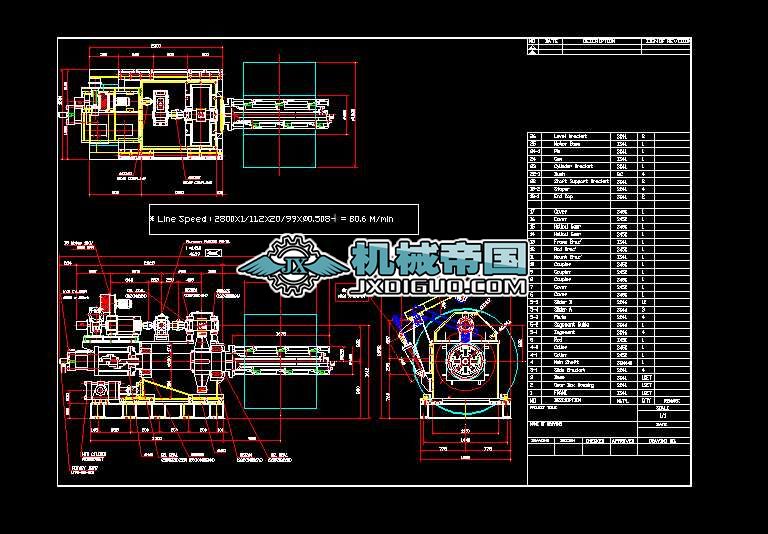Select the "Slider B" row
The width and height of the screenshot is (768, 534).
click(x=609, y=302)
